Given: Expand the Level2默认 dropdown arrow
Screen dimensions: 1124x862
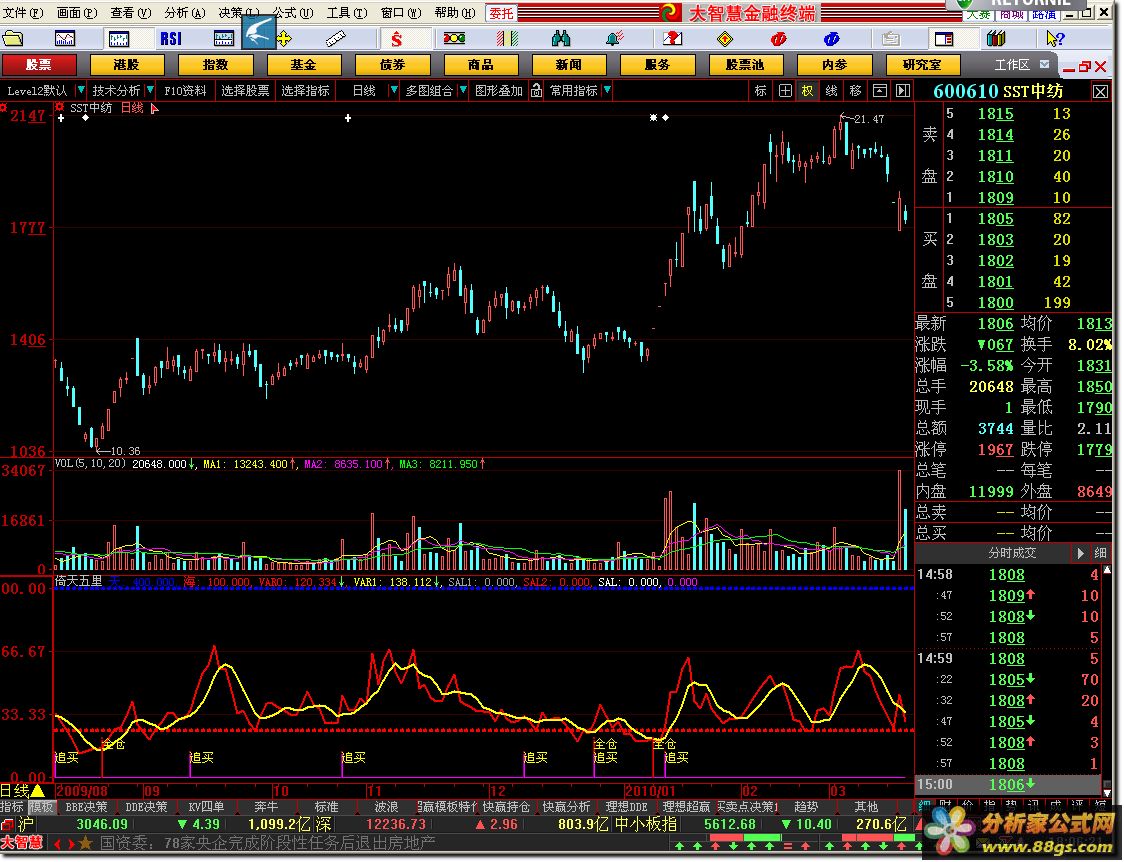Looking at the screenshot, I should click(x=80, y=90).
